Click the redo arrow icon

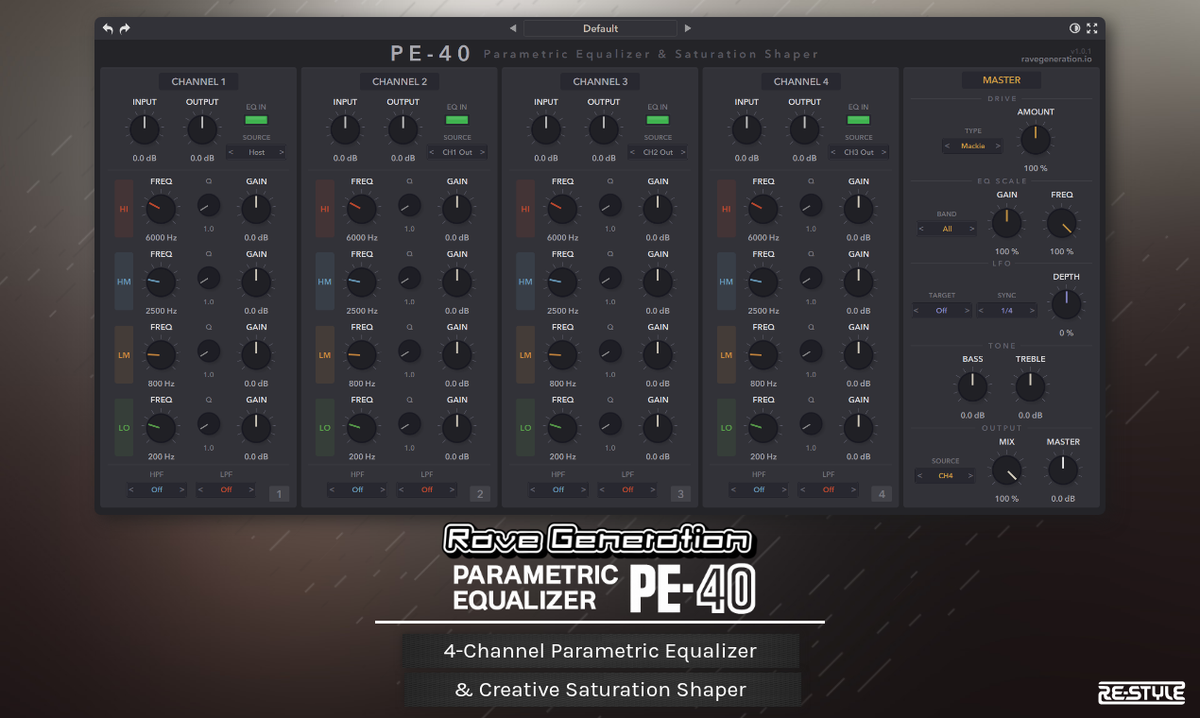(x=125, y=29)
